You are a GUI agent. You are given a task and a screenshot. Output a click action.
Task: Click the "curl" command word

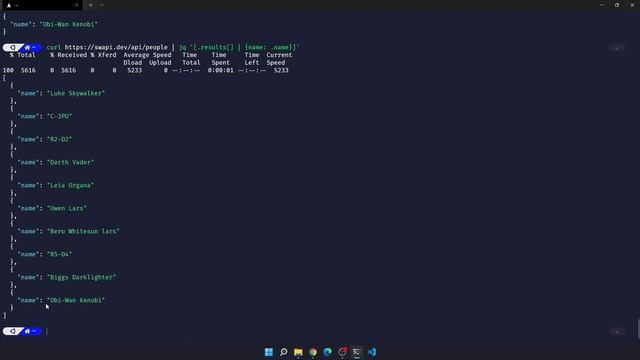53,47
